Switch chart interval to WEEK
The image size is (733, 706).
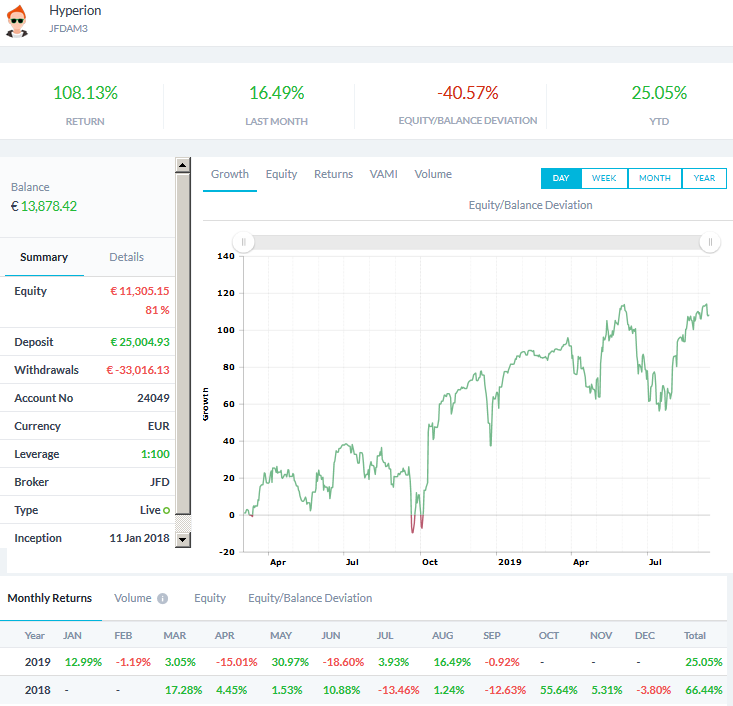(x=604, y=178)
